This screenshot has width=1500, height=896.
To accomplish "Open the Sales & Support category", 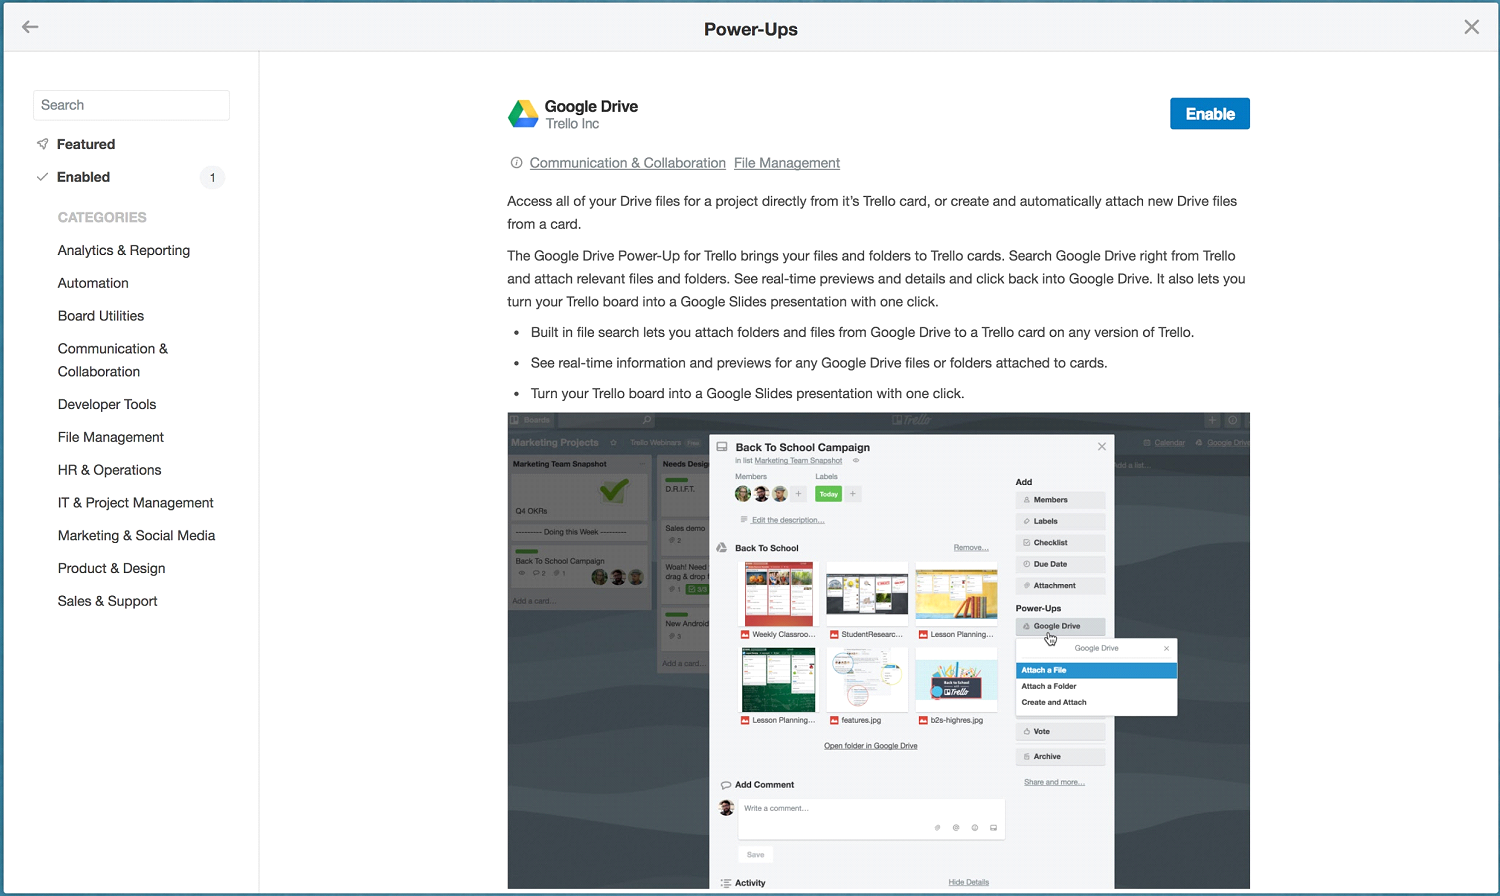I will click(x=108, y=601).
